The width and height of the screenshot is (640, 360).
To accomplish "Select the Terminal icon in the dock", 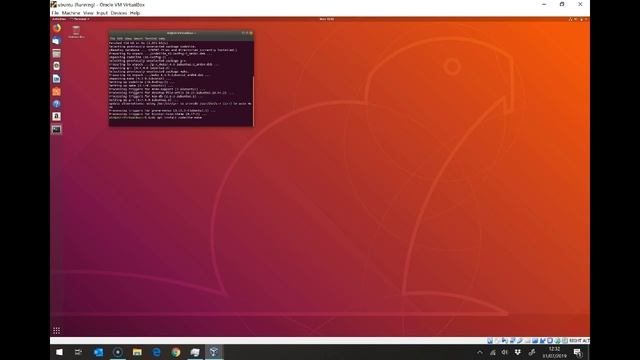I will (x=57, y=129).
